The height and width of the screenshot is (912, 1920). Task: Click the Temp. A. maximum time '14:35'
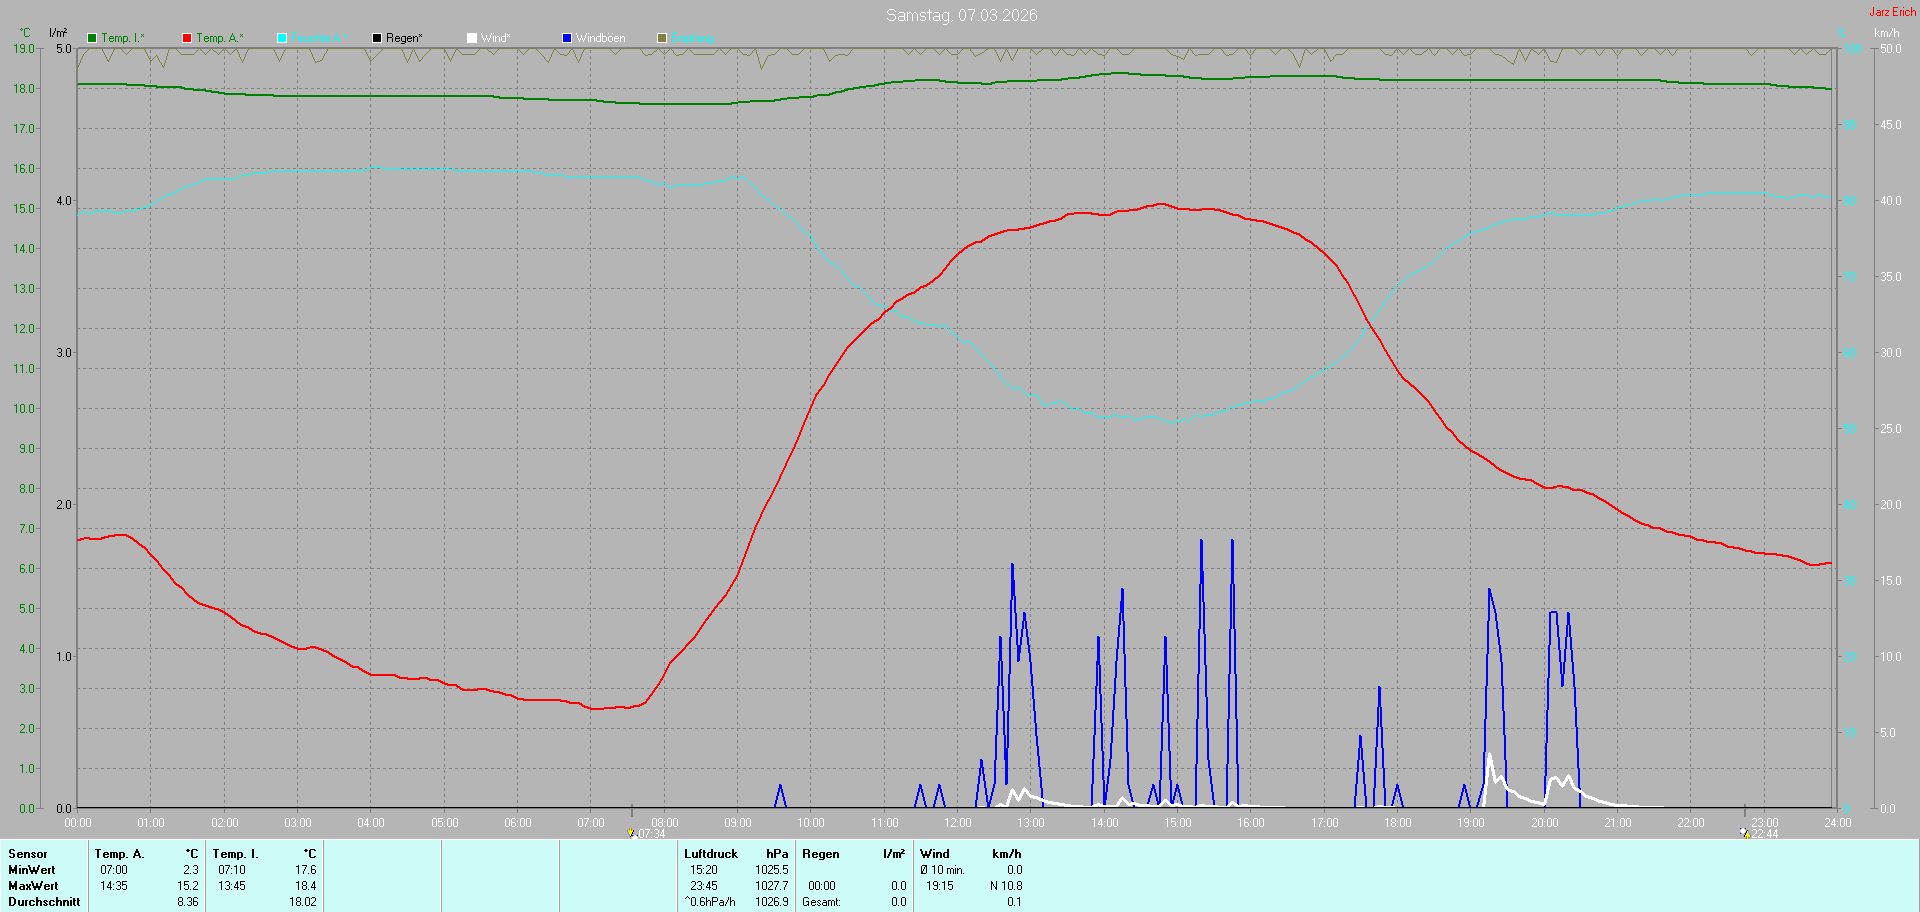(114, 886)
